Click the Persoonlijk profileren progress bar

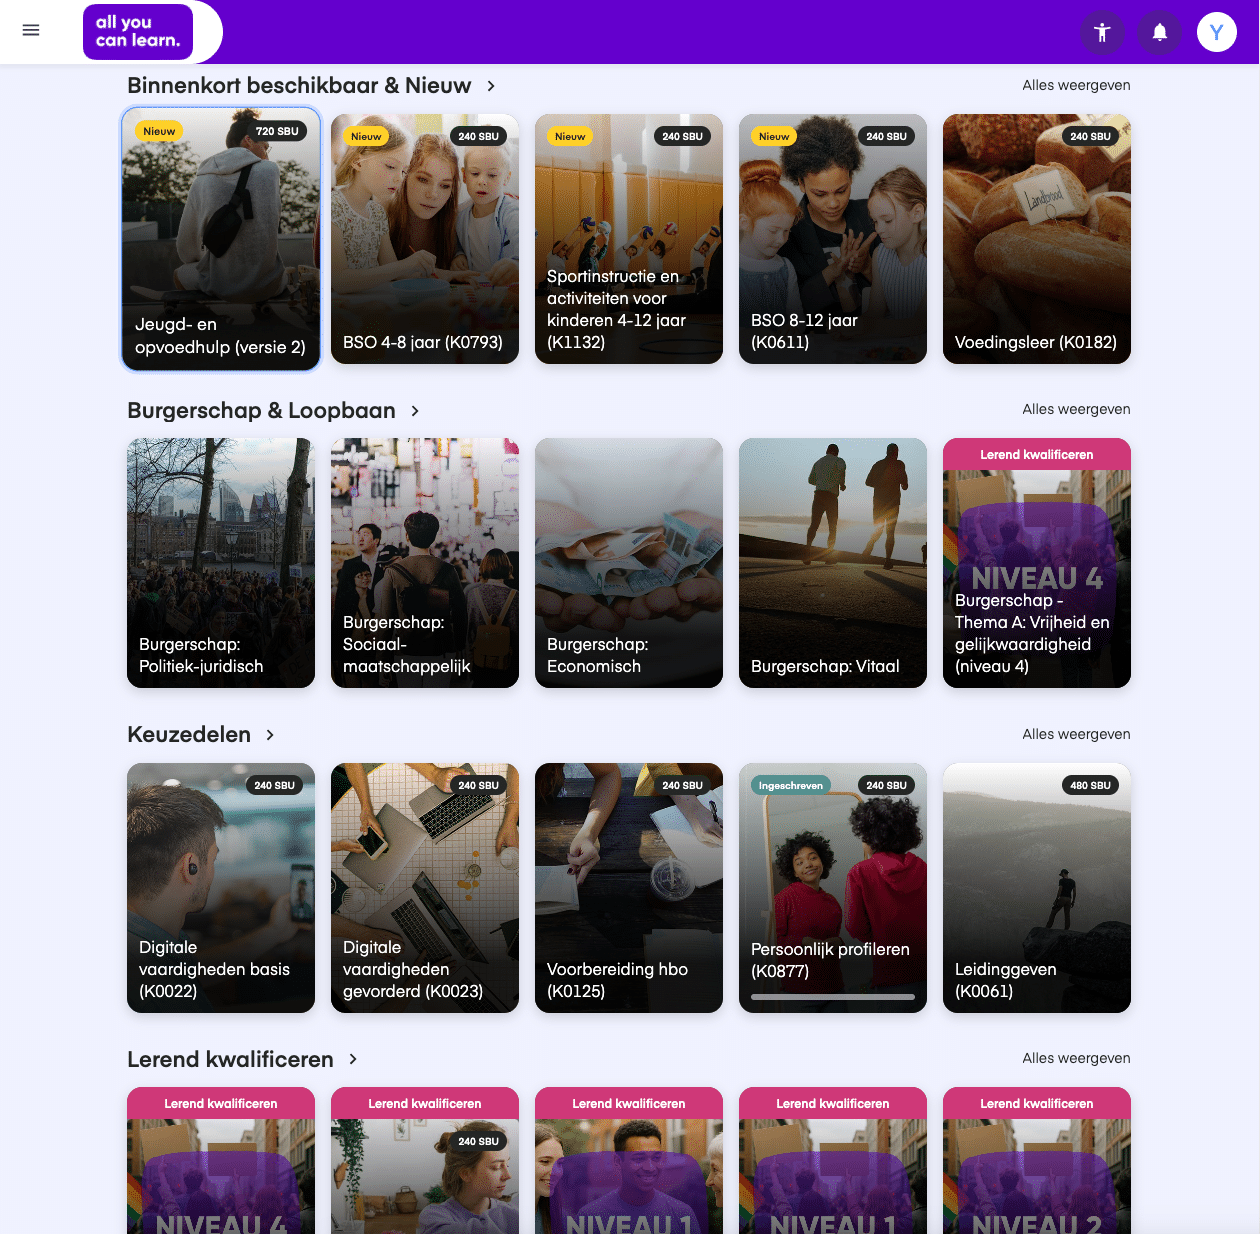(833, 997)
